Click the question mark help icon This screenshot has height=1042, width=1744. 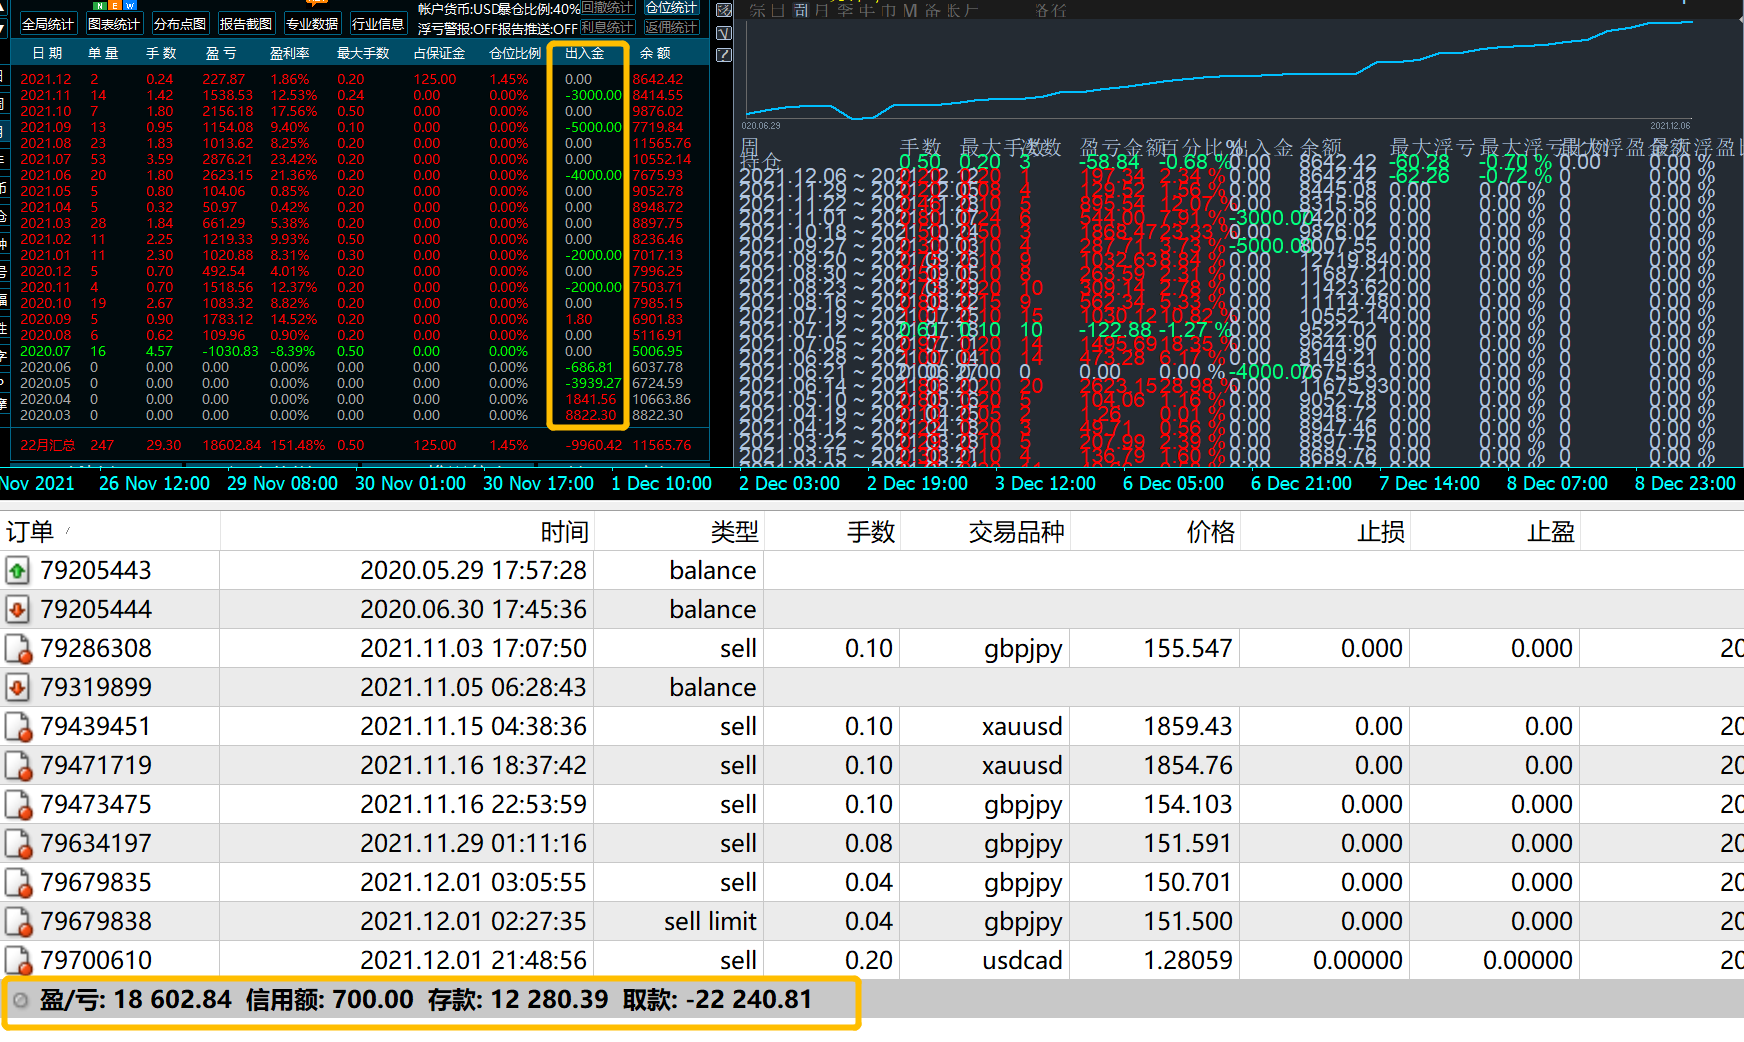pos(725,55)
